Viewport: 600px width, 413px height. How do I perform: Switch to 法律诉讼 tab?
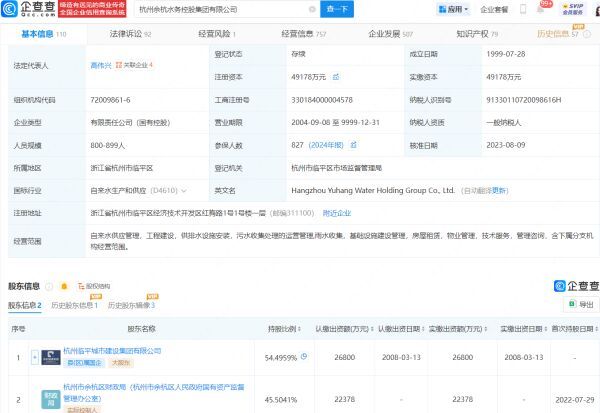click(130, 34)
